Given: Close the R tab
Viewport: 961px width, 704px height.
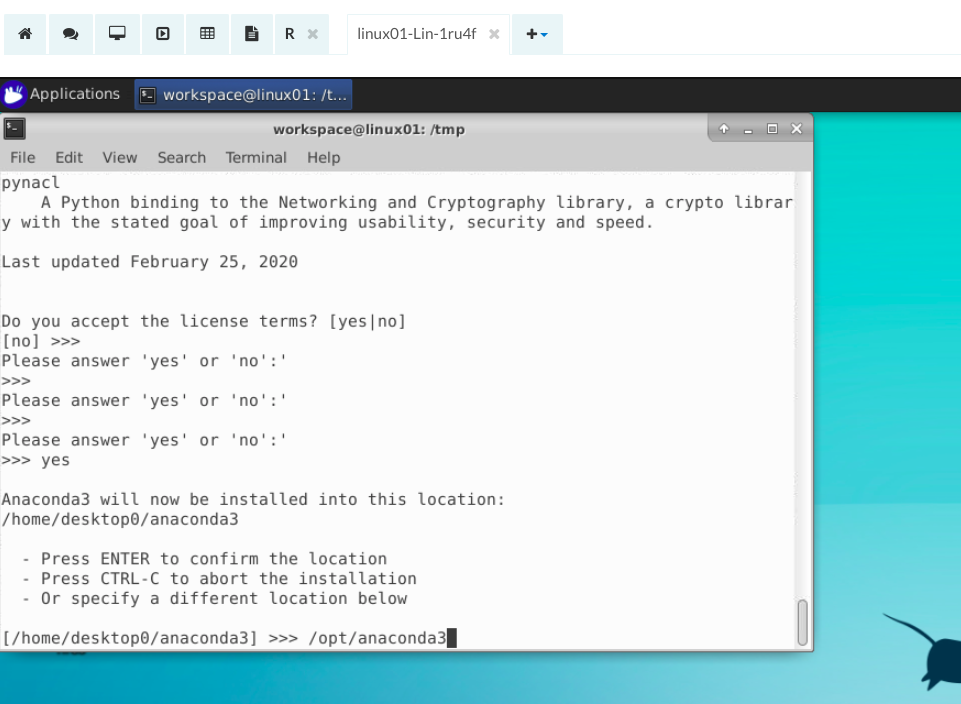Looking at the screenshot, I should [312, 34].
